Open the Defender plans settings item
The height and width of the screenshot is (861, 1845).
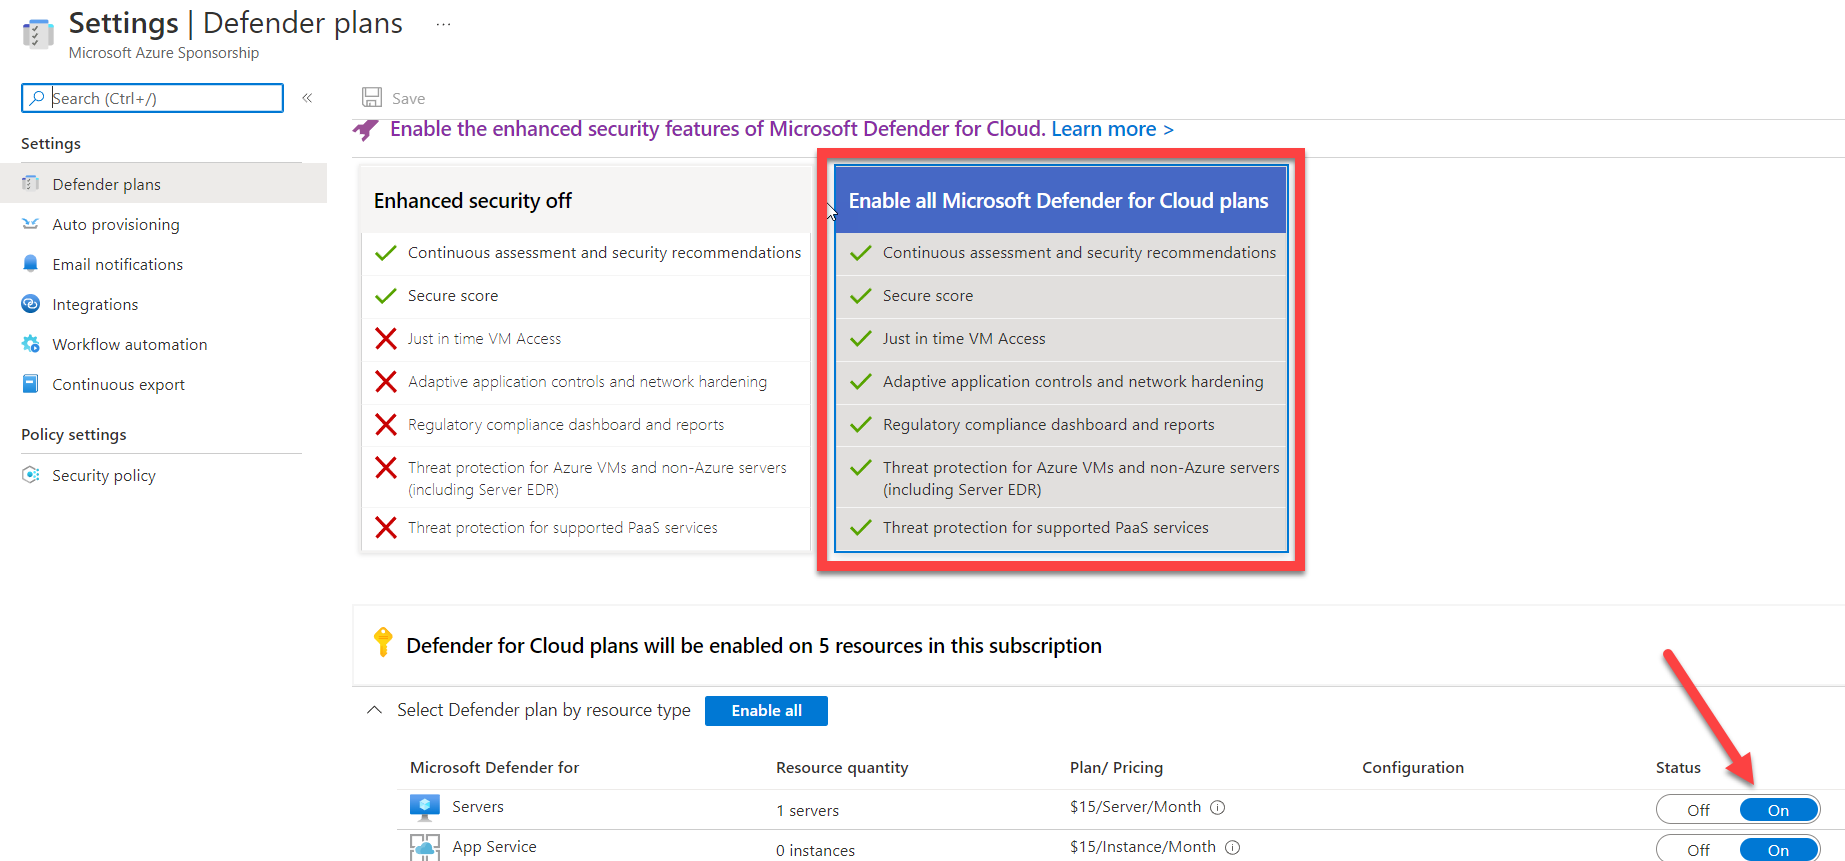[x=163, y=184]
